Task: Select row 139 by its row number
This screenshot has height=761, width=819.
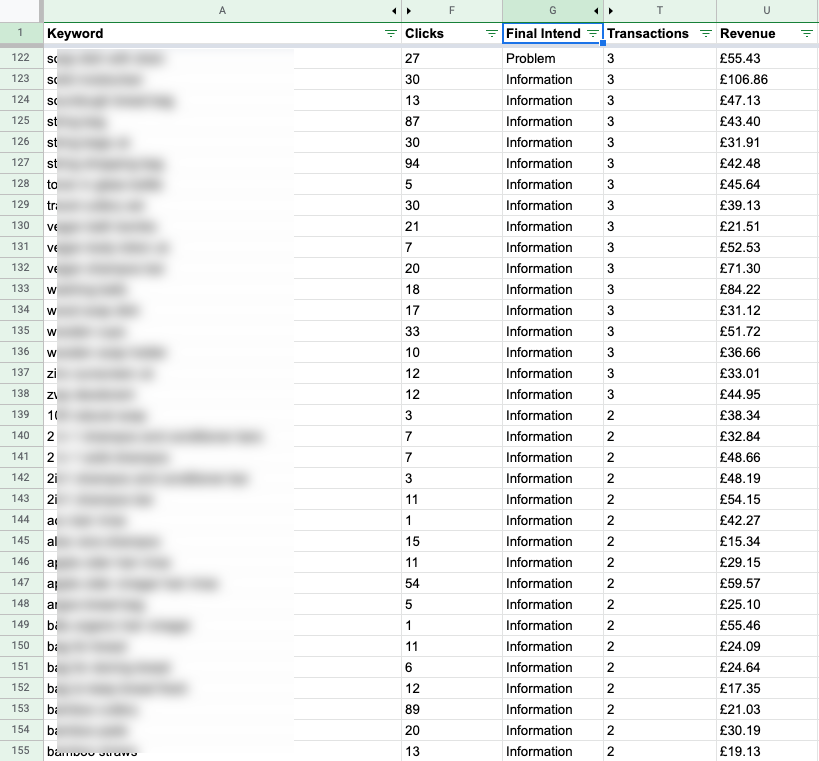Action: coord(21,415)
